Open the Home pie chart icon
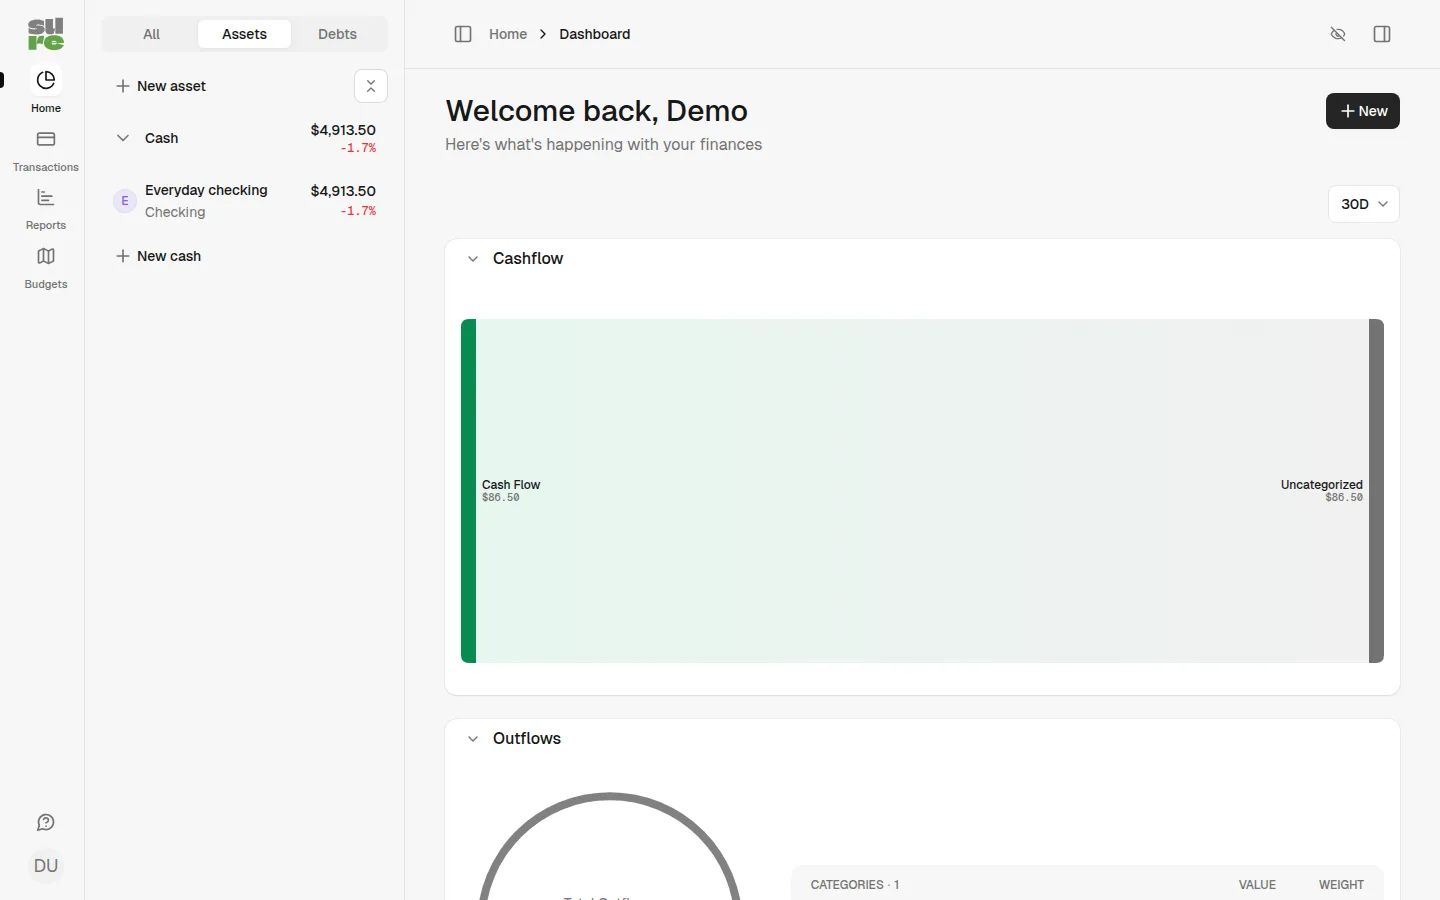 pyautogui.click(x=46, y=80)
